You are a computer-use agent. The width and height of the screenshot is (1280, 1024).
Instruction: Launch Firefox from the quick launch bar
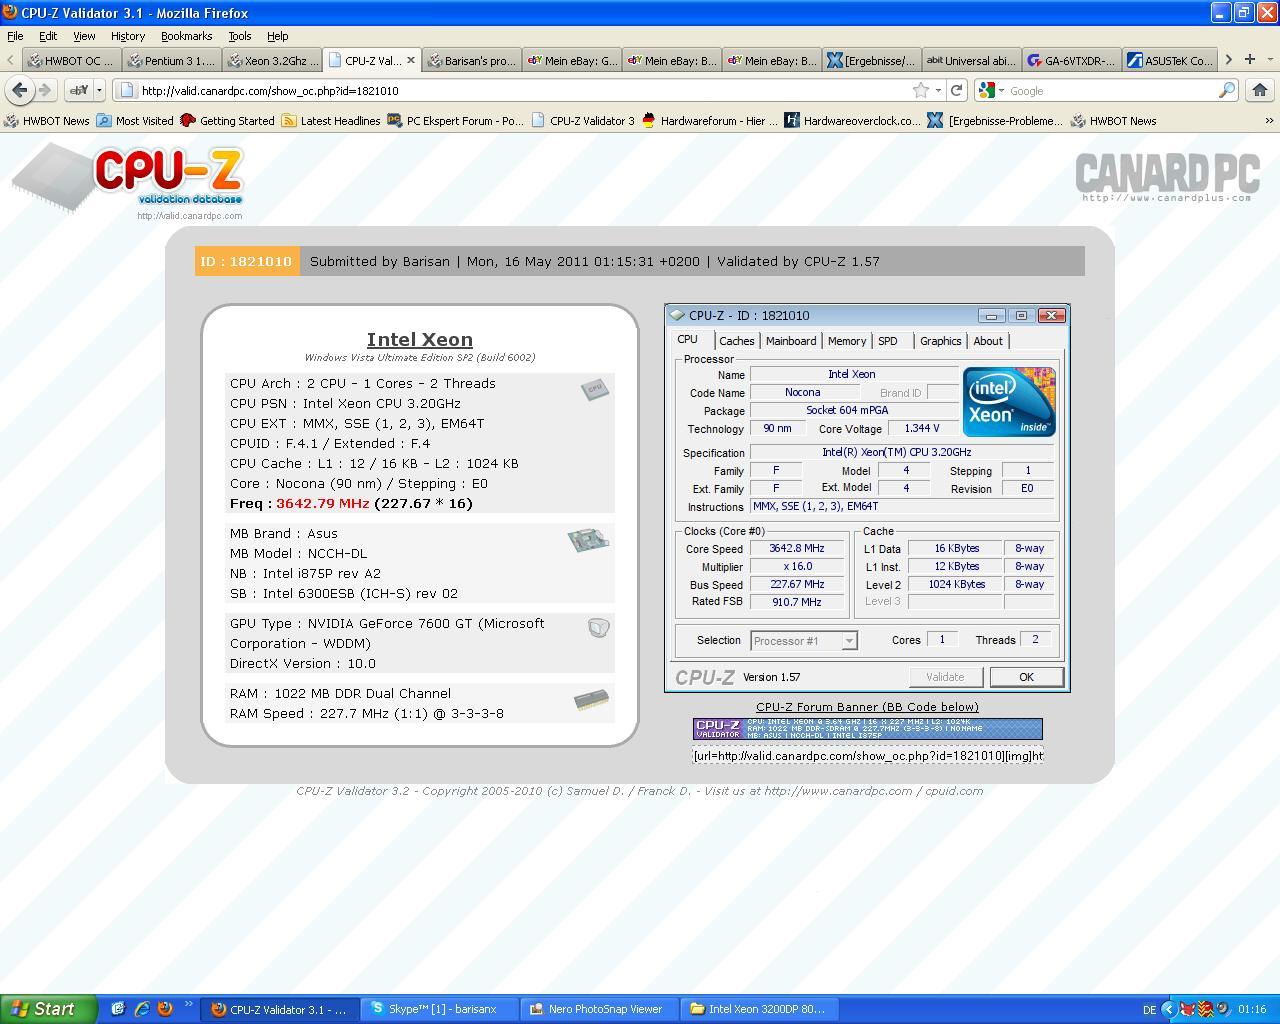click(x=166, y=1009)
